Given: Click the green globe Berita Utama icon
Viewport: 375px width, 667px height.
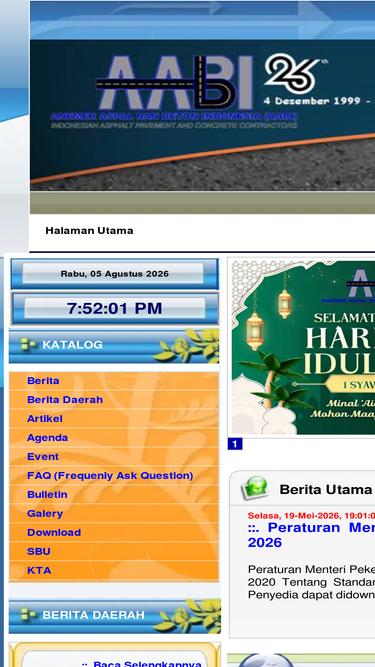Looking at the screenshot, I should [255, 488].
